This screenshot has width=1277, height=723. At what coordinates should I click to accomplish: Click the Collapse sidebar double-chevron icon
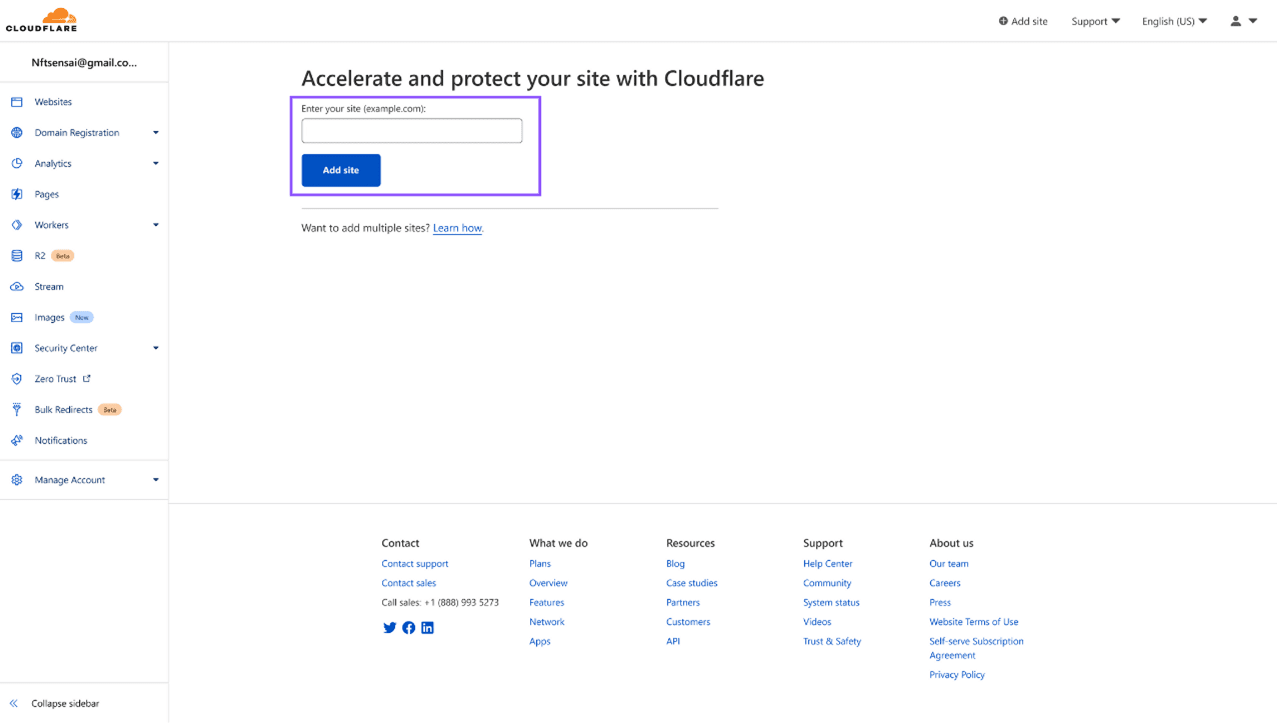[14, 703]
